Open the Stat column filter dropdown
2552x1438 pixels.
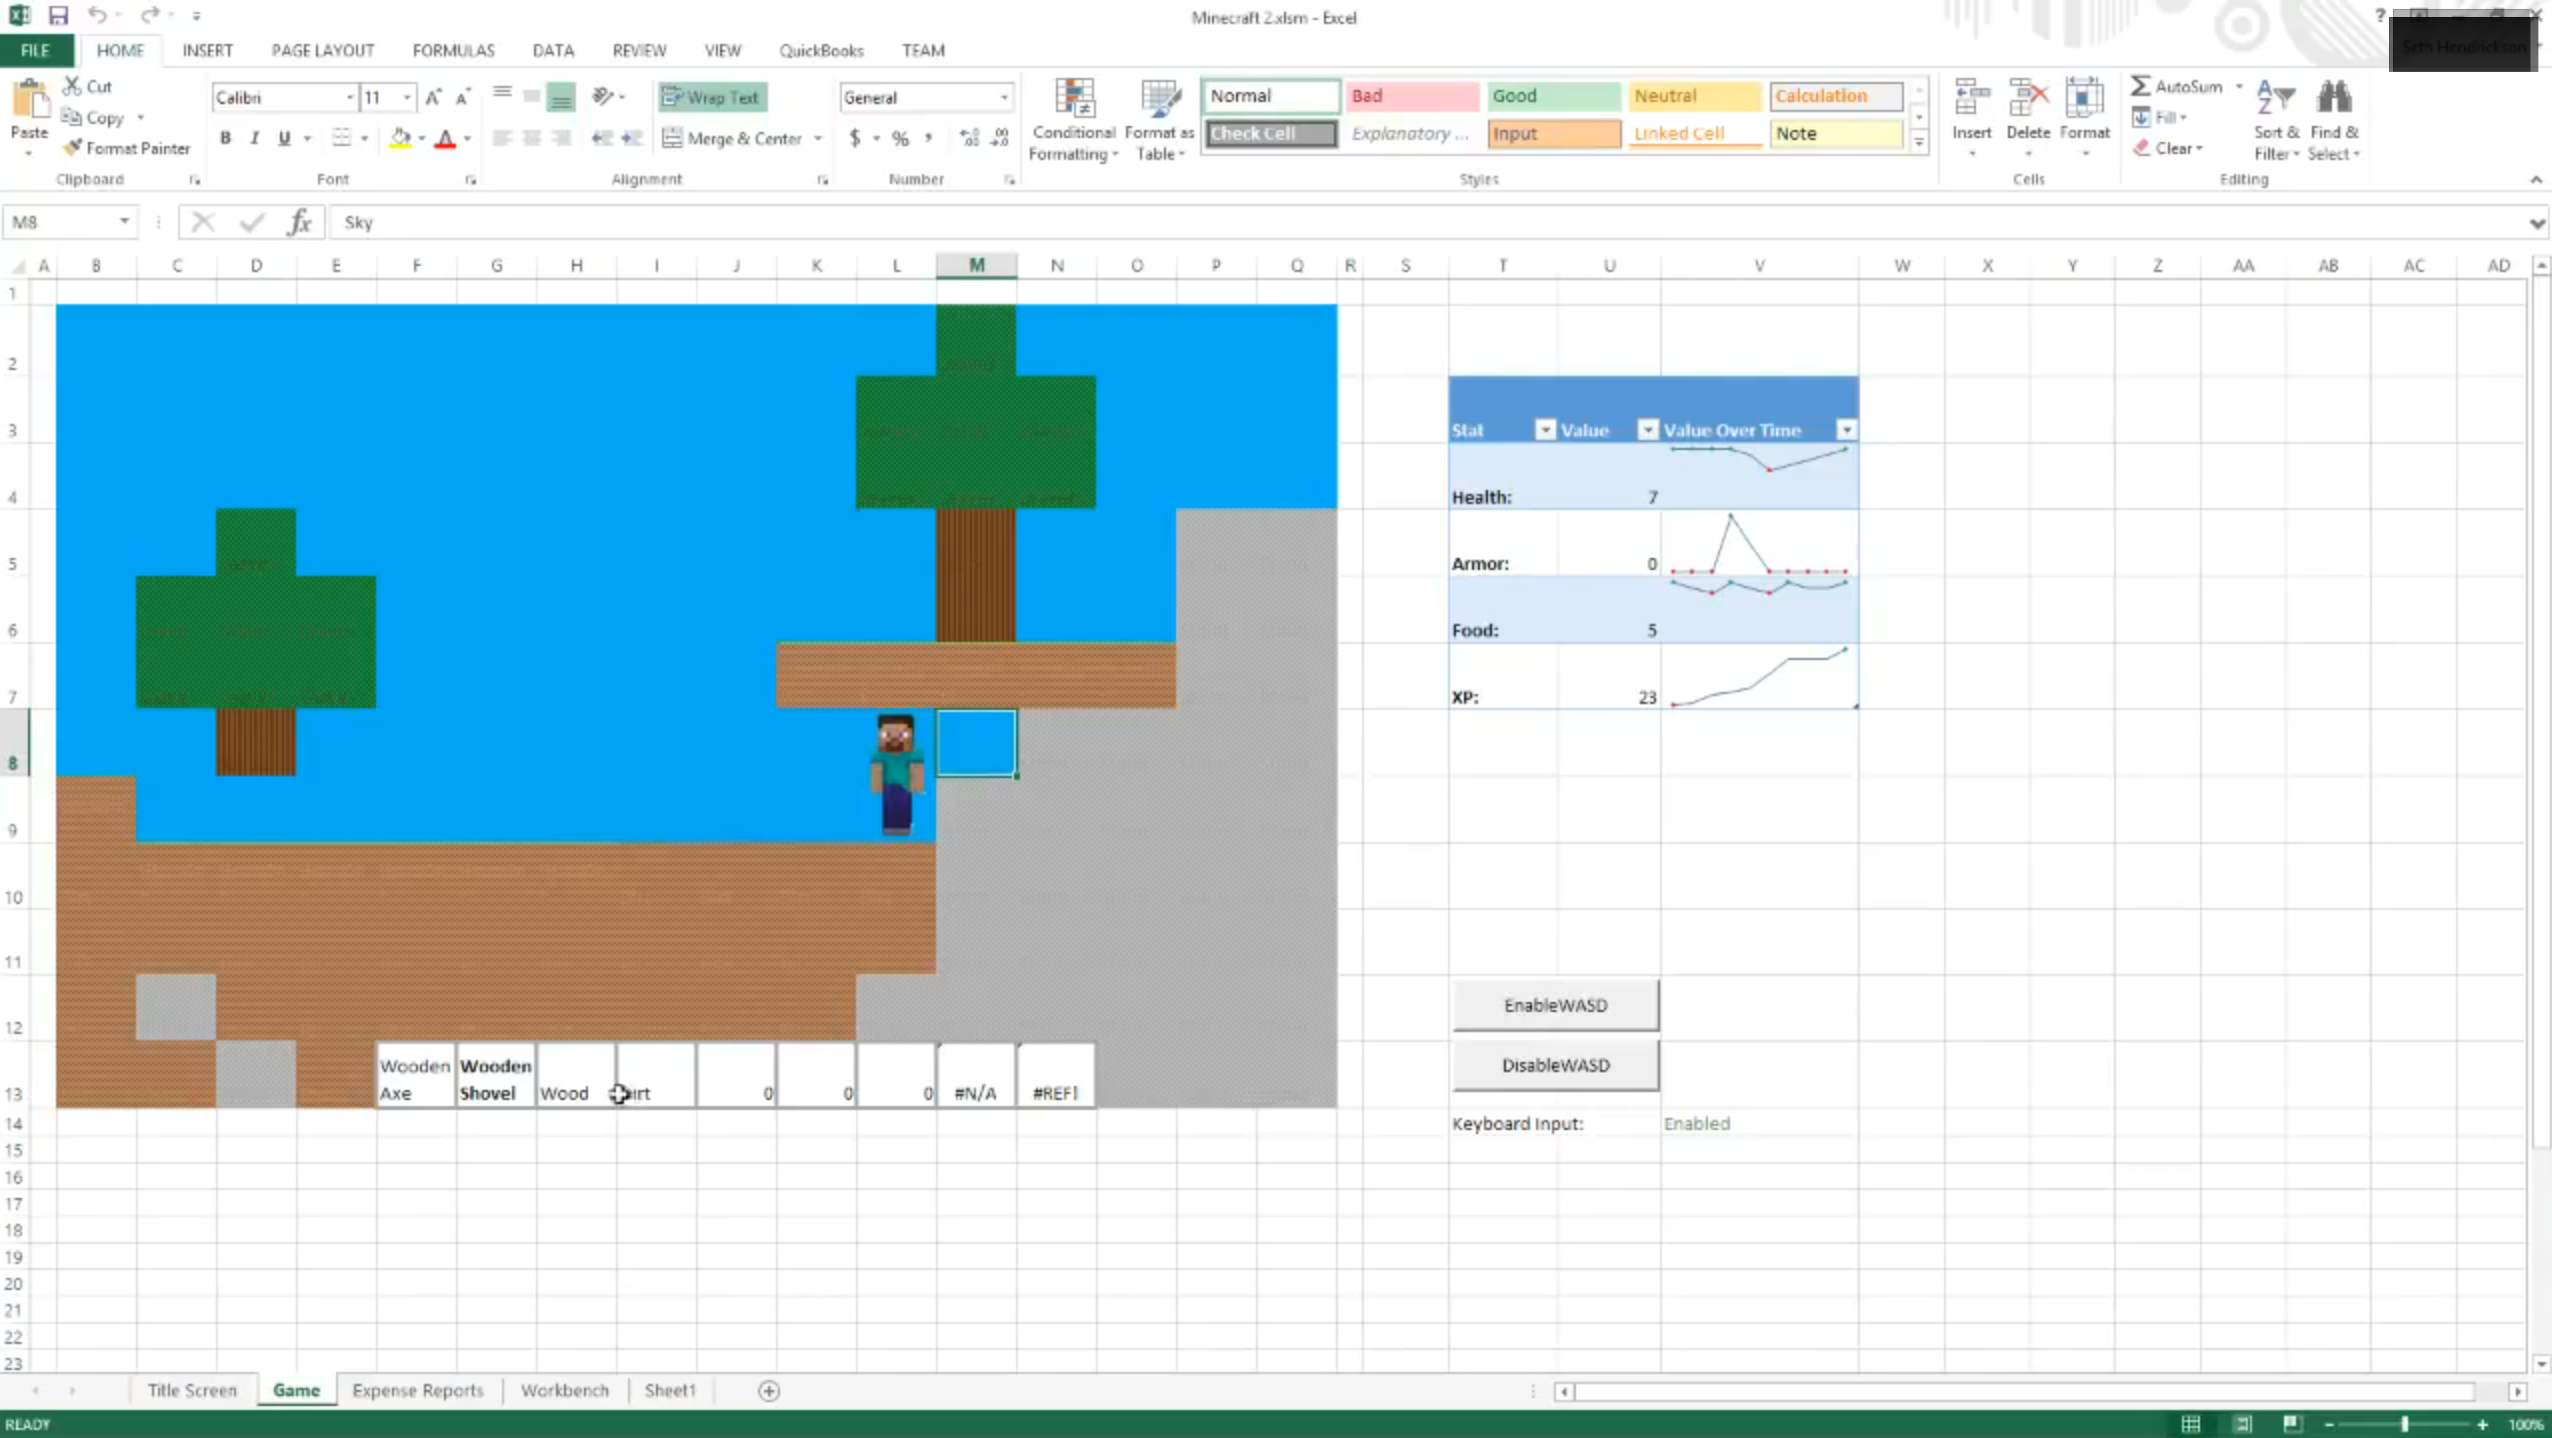coord(1545,430)
